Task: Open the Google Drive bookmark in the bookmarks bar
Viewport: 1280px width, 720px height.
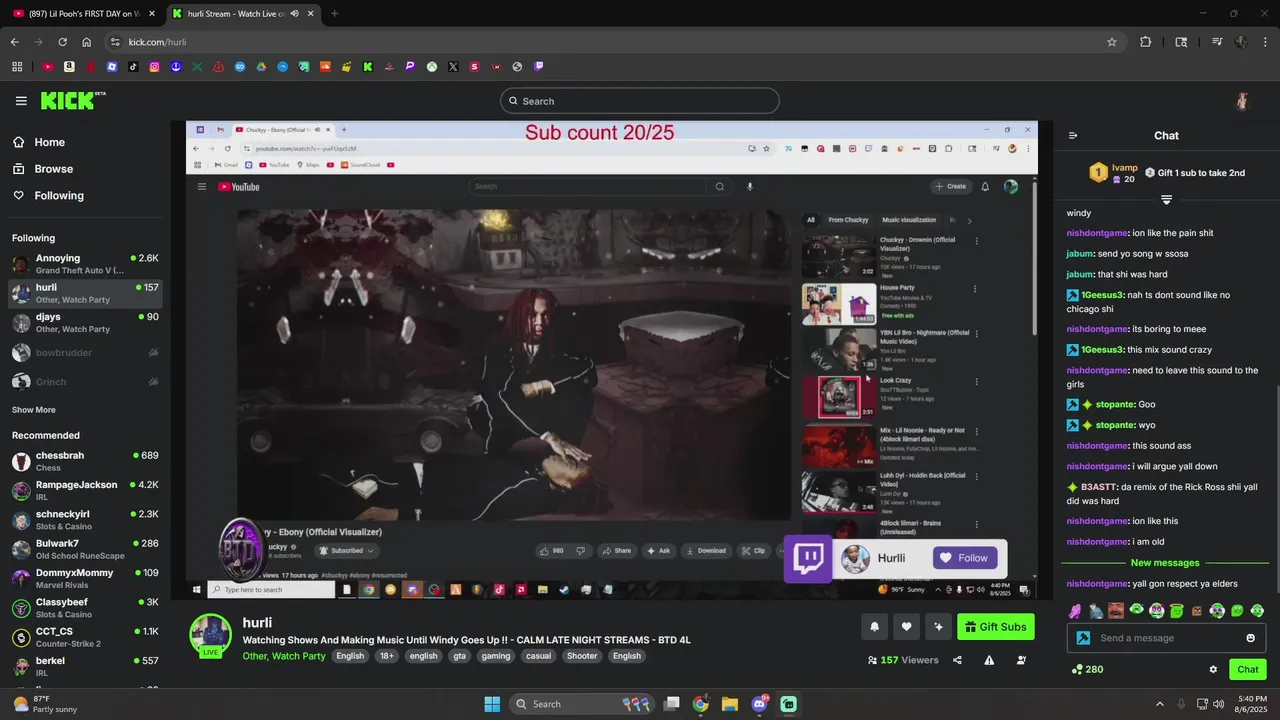Action: [x=261, y=67]
